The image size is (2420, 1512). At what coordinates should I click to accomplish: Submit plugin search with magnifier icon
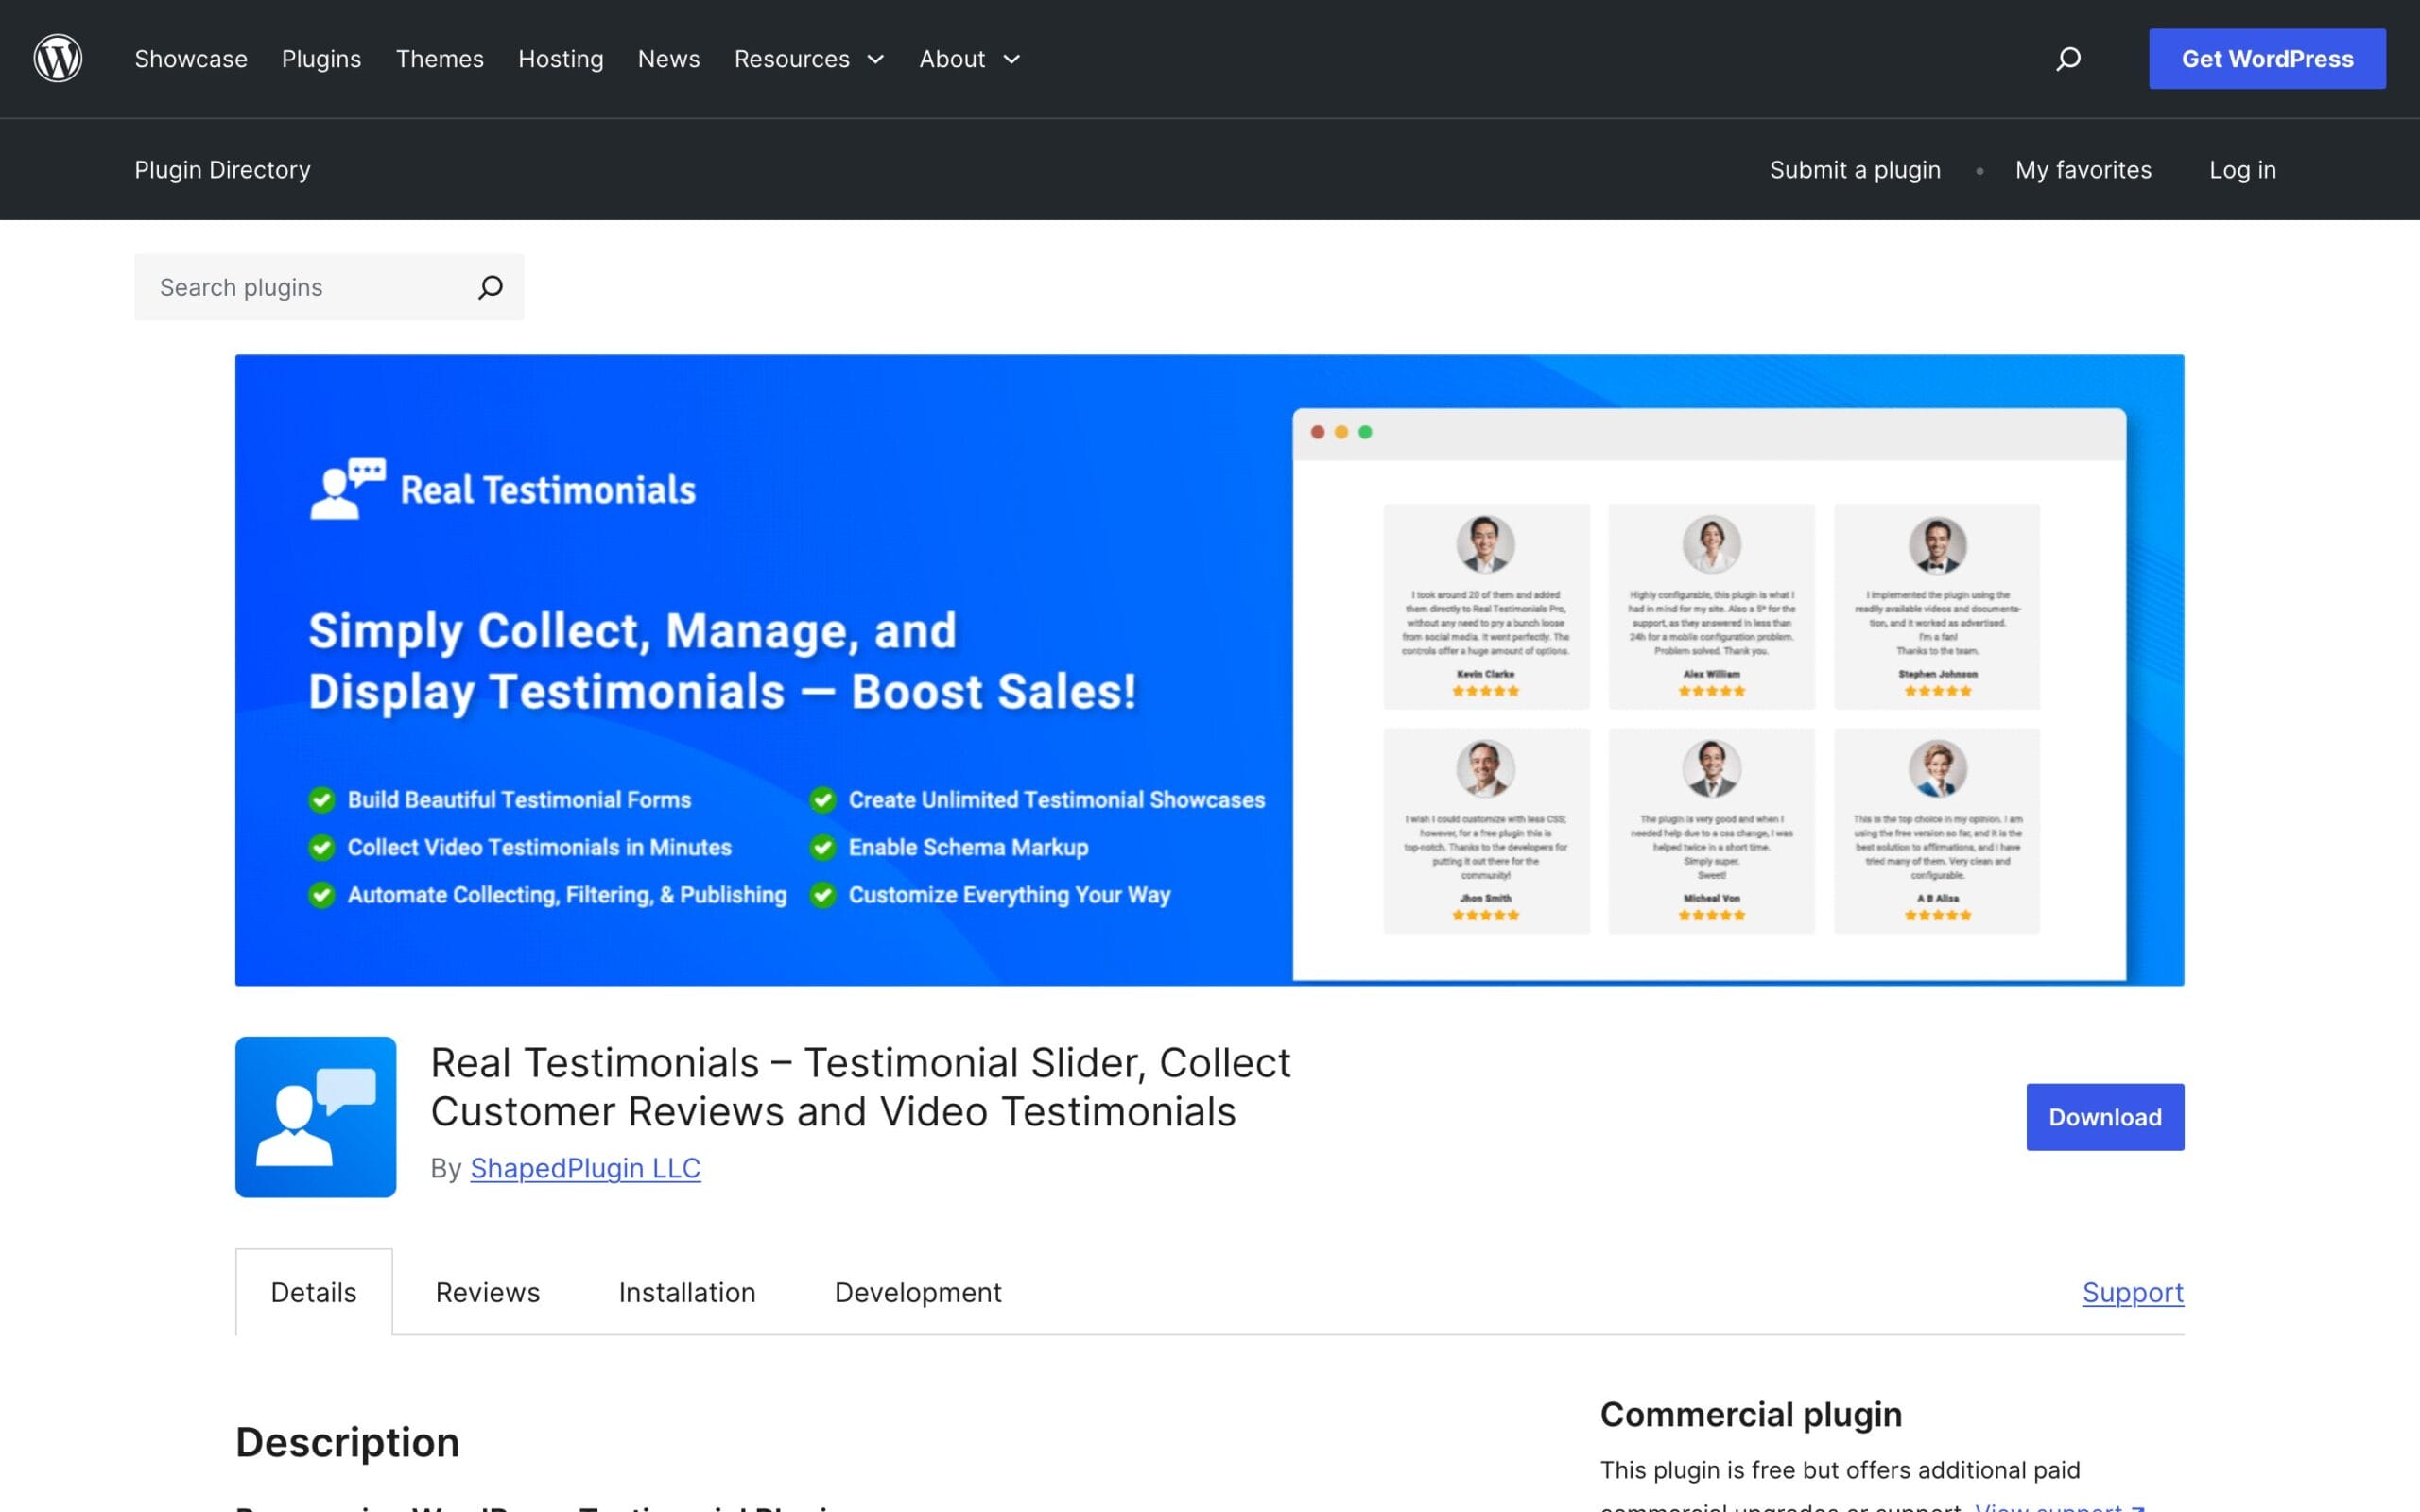point(490,287)
